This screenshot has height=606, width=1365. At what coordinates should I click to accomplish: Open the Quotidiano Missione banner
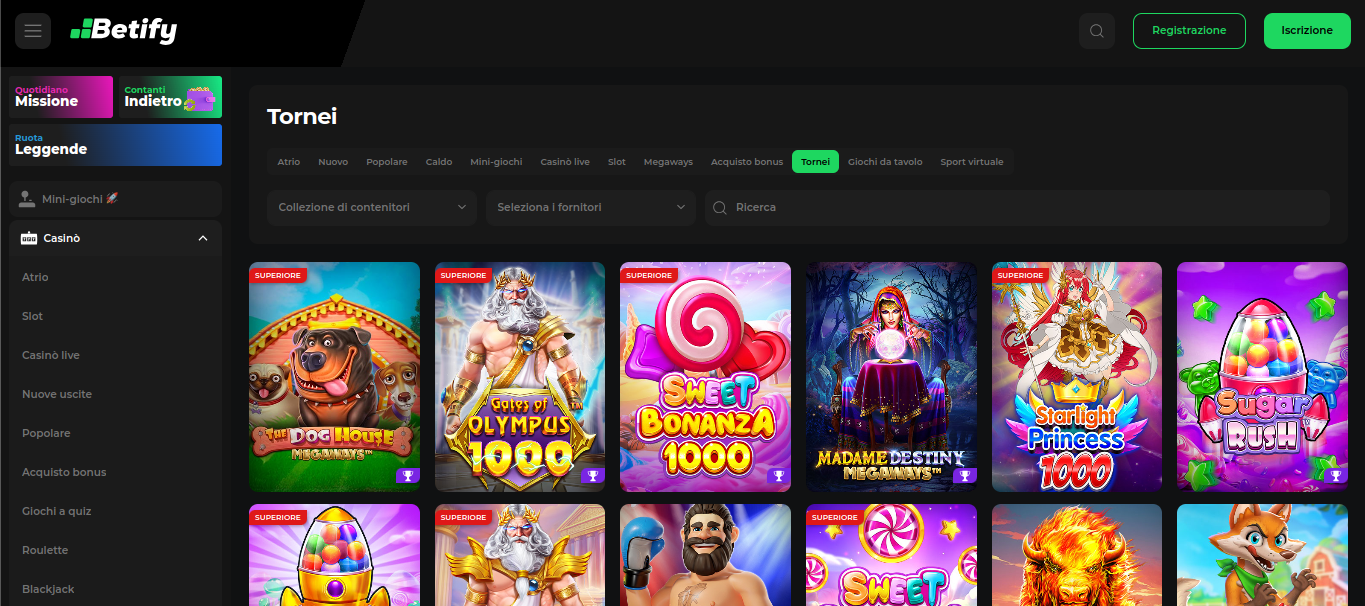[x=61, y=97]
